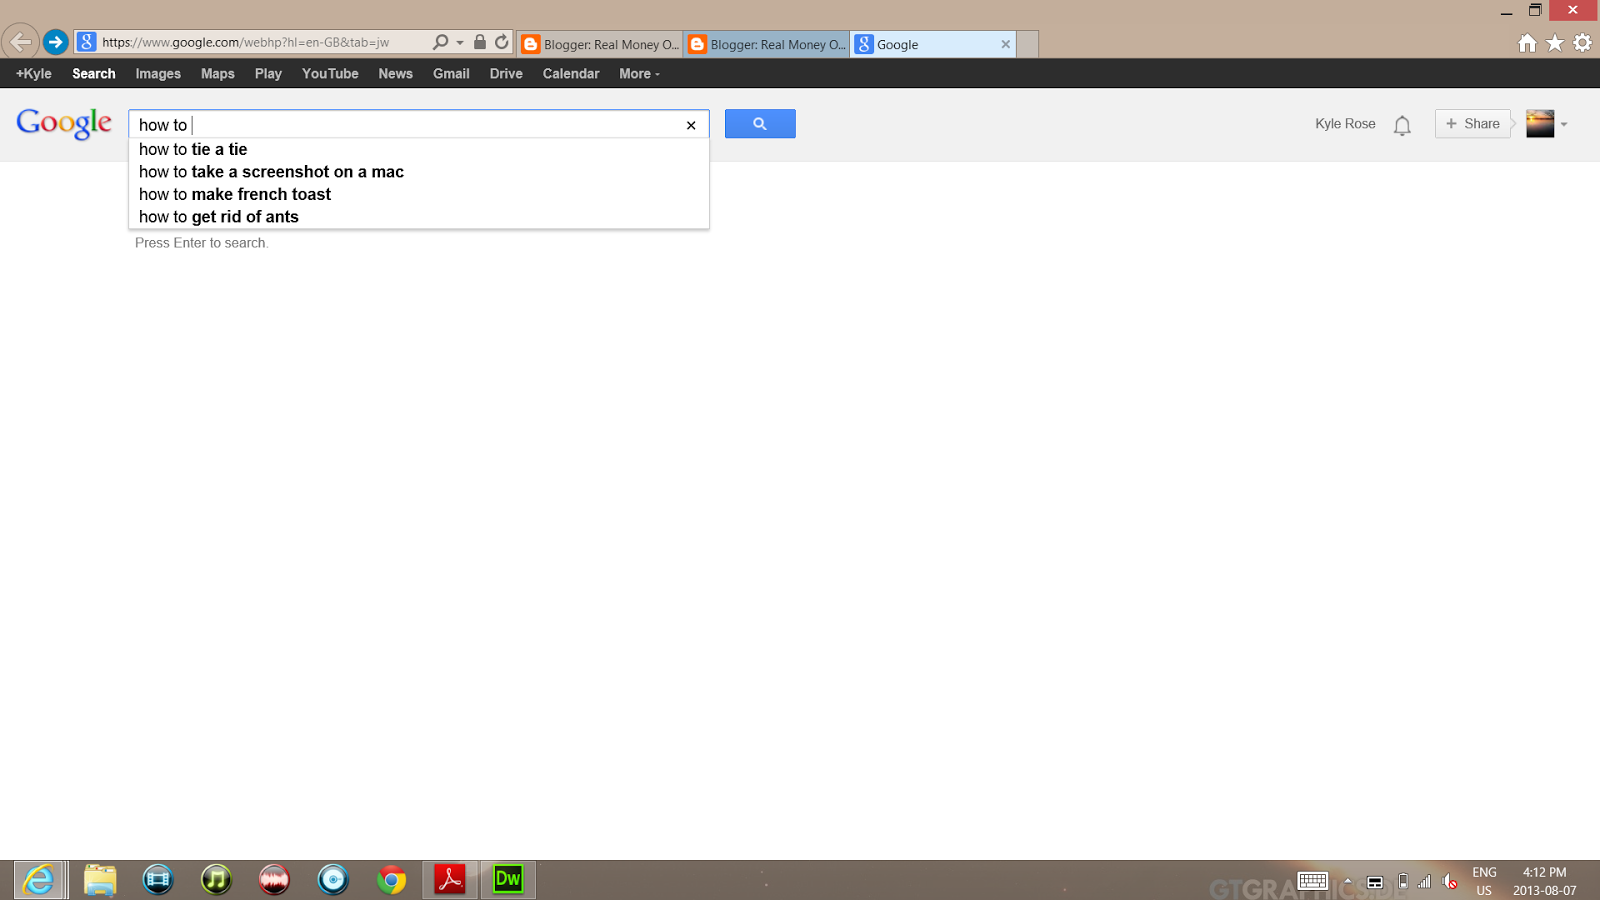Expand the address bar autocomplete dropdown arrow
The width and height of the screenshot is (1600, 900).
[x=460, y=43]
